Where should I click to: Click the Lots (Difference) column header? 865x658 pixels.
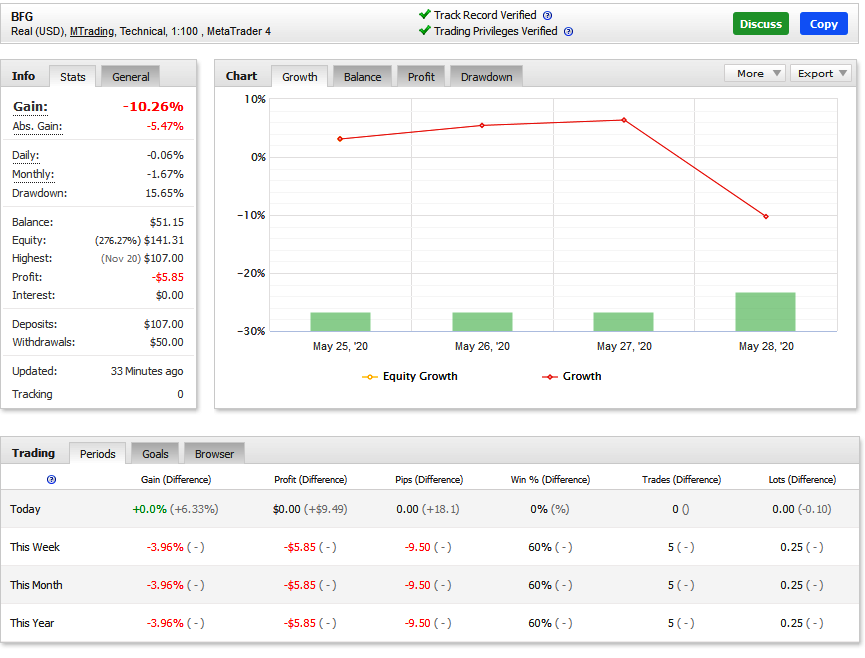(802, 480)
